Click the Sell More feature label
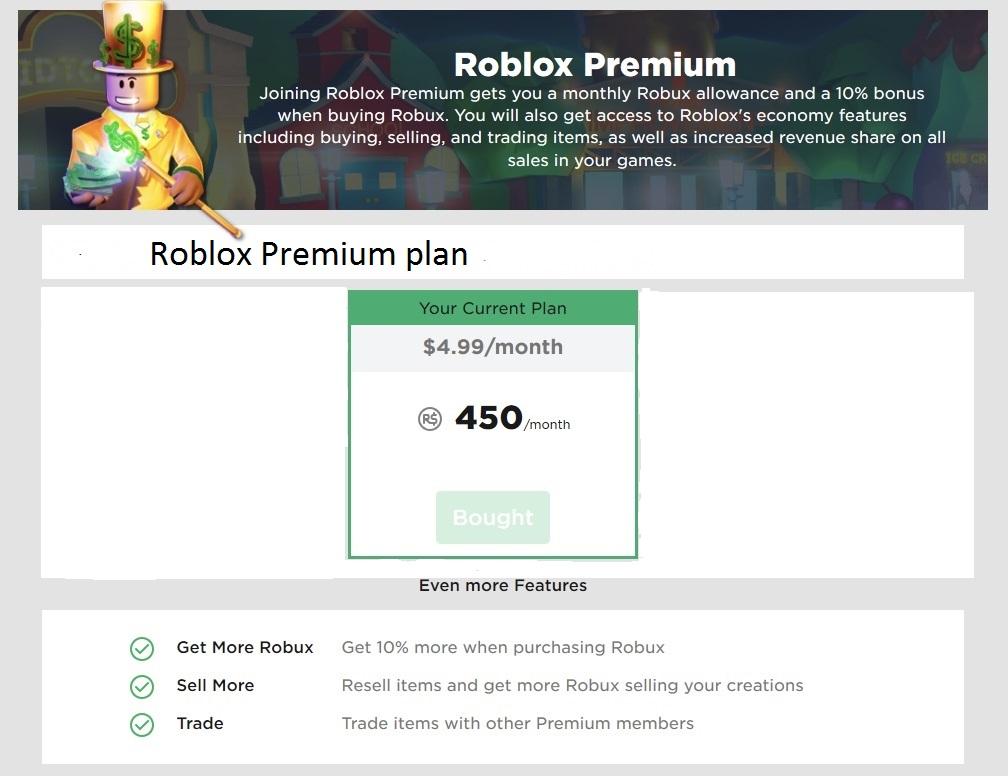Viewport: 1008px width, 776px height. 215,685
